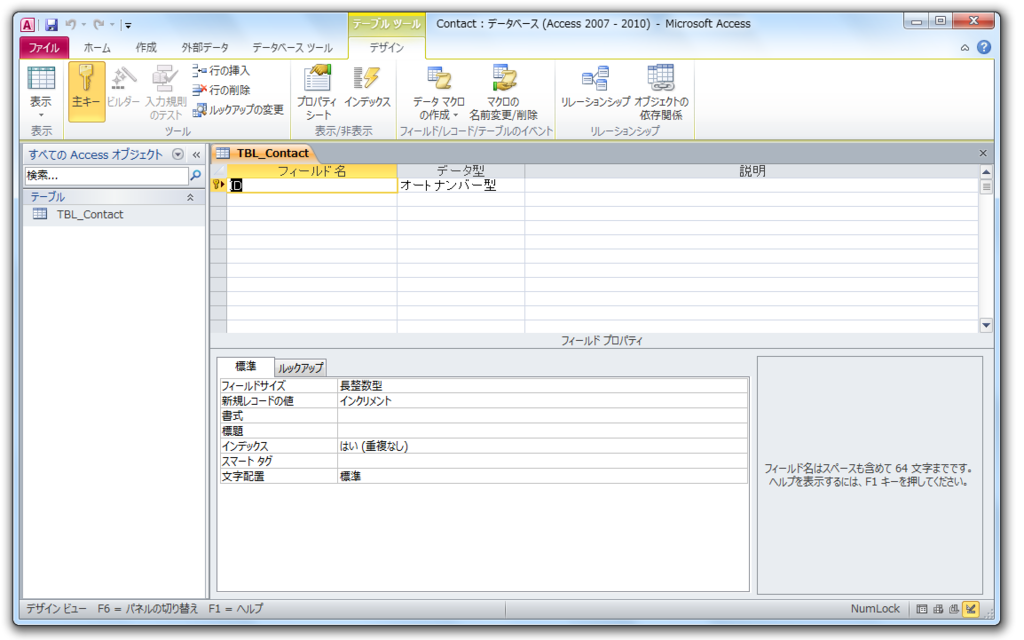The image size is (1024, 640).
Task: Click the ID field name cell
Action: click(312, 185)
